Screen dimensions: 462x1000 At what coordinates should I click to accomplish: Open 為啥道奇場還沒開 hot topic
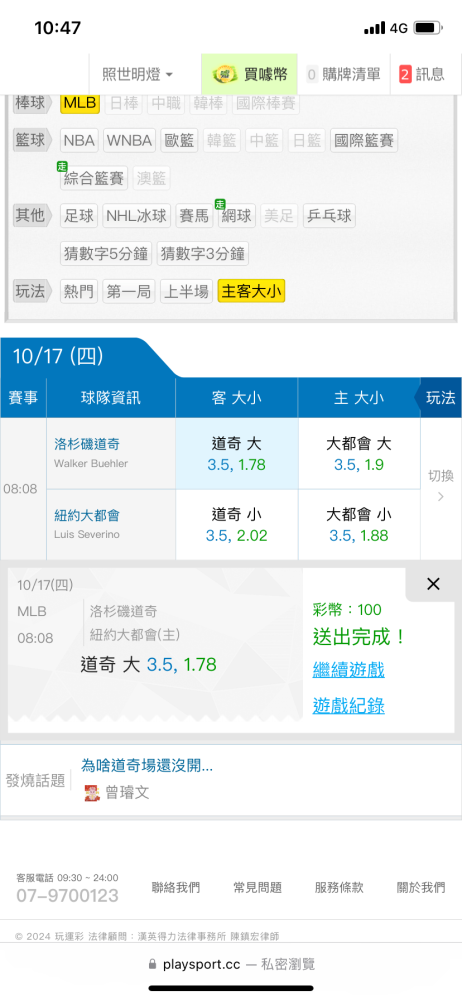point(147,765)
